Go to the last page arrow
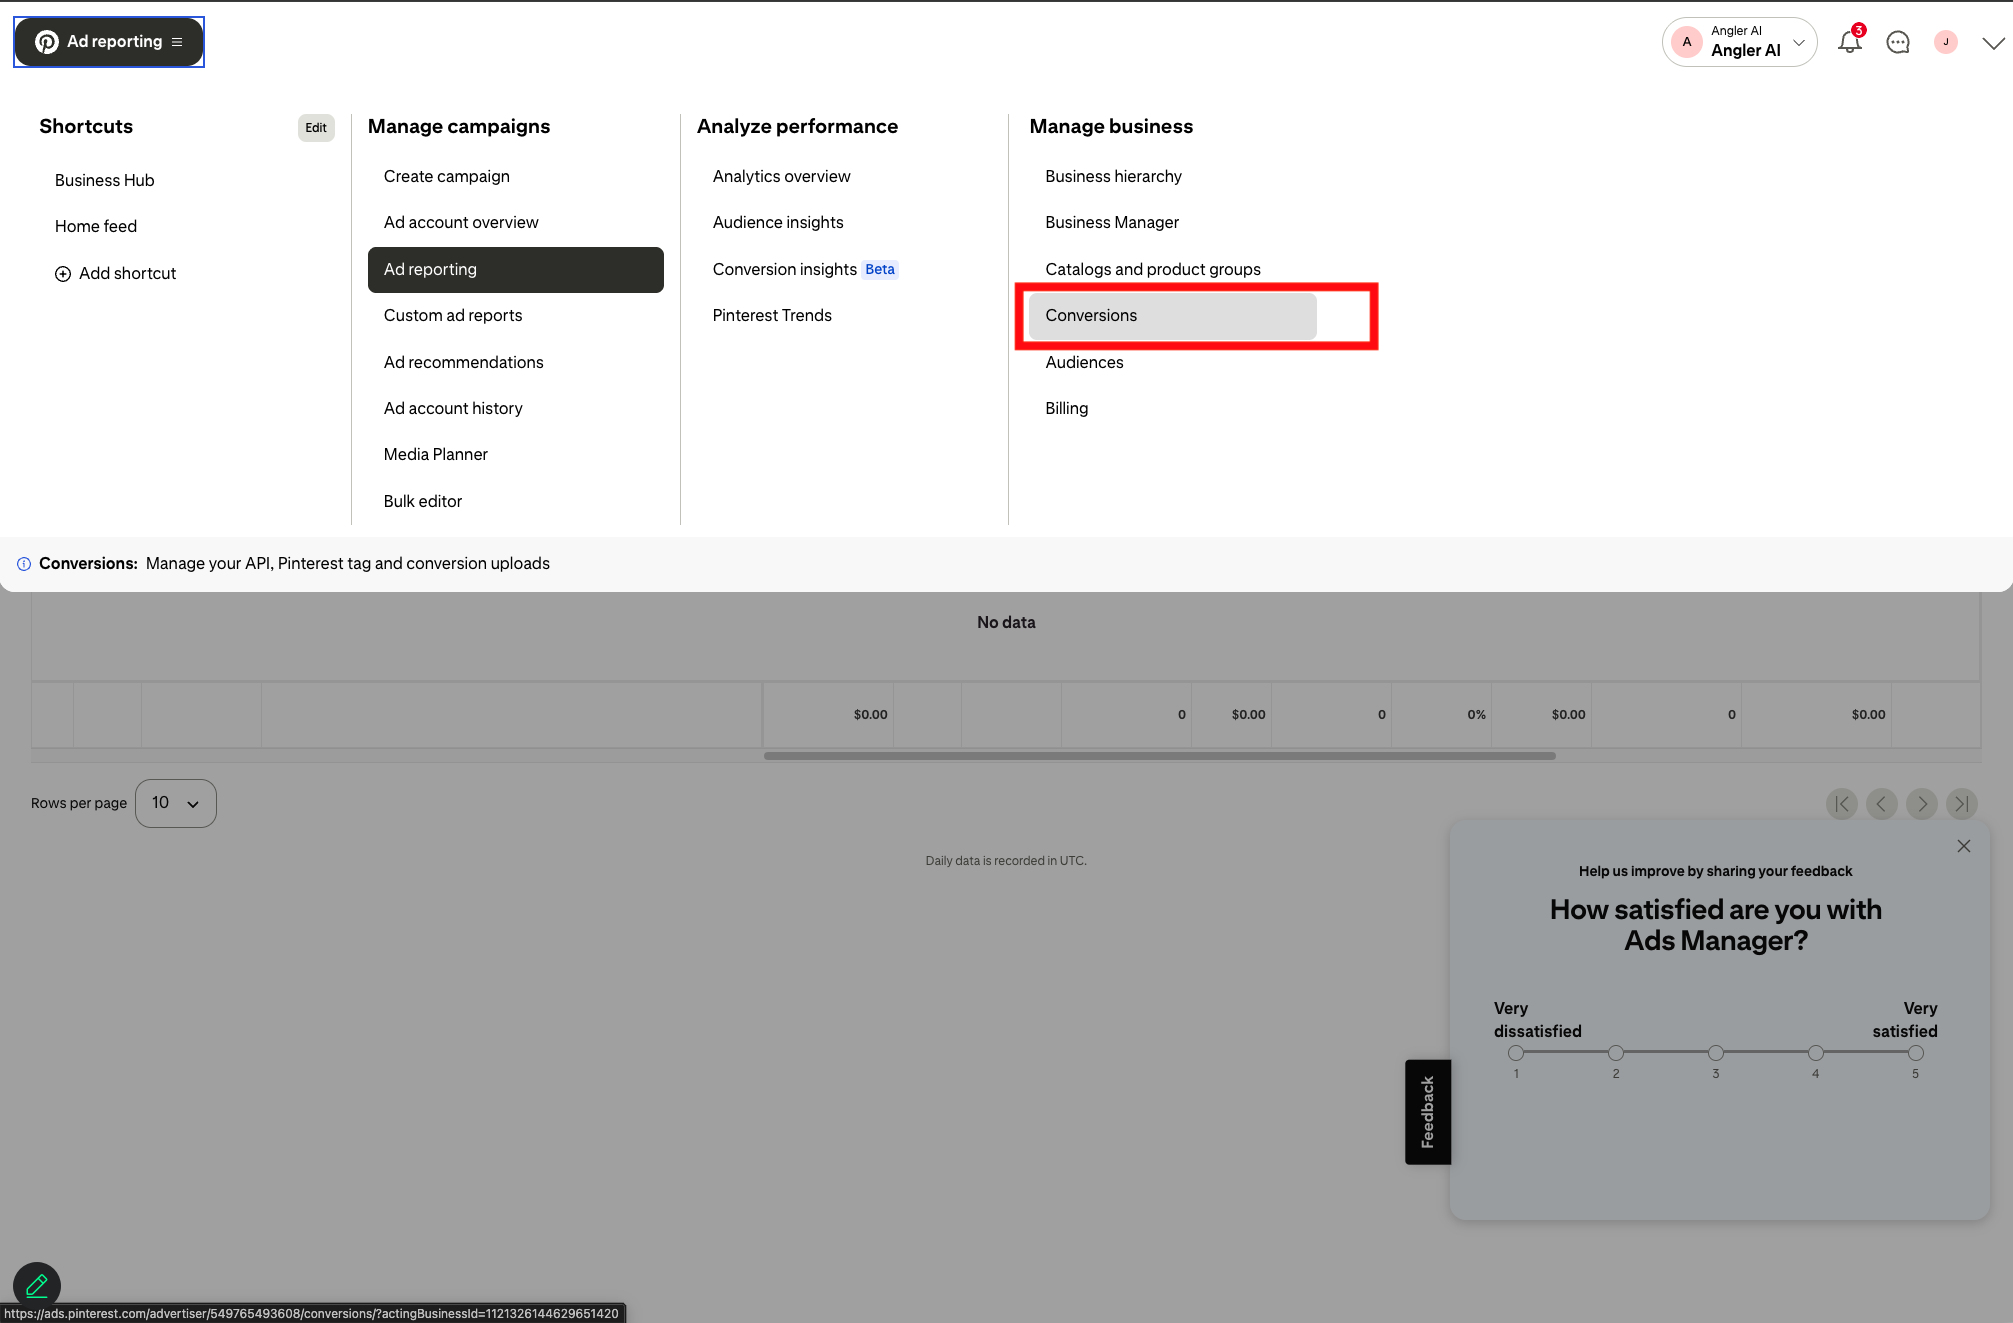 tap(1961, 803)
